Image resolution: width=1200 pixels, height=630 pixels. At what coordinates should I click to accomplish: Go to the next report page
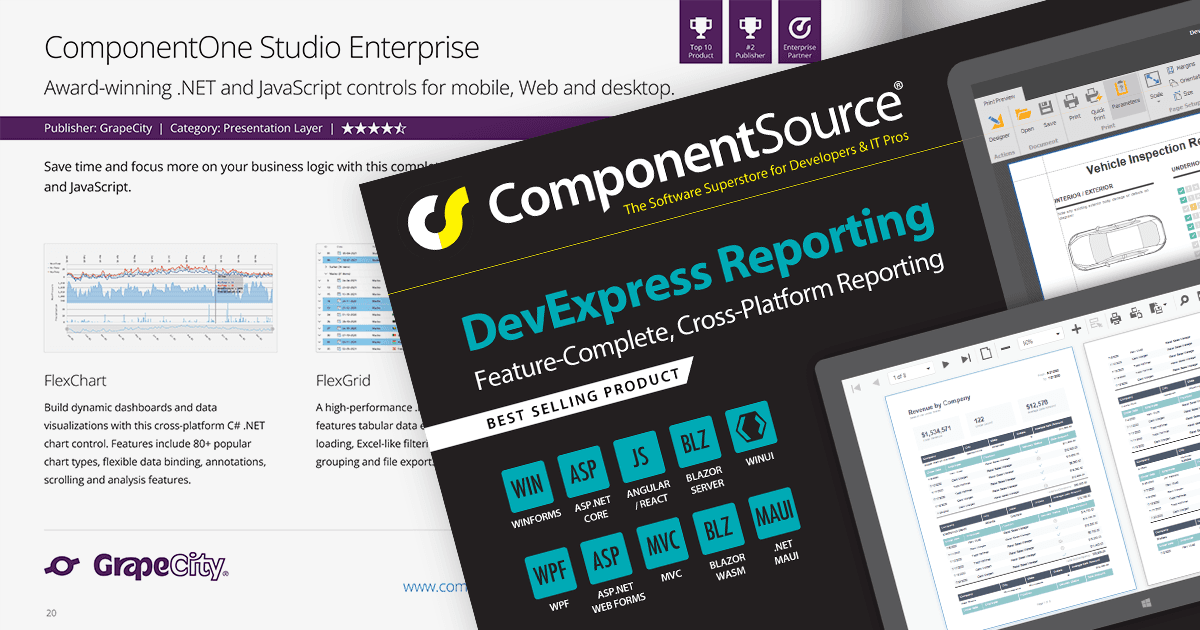click(946, 364)
